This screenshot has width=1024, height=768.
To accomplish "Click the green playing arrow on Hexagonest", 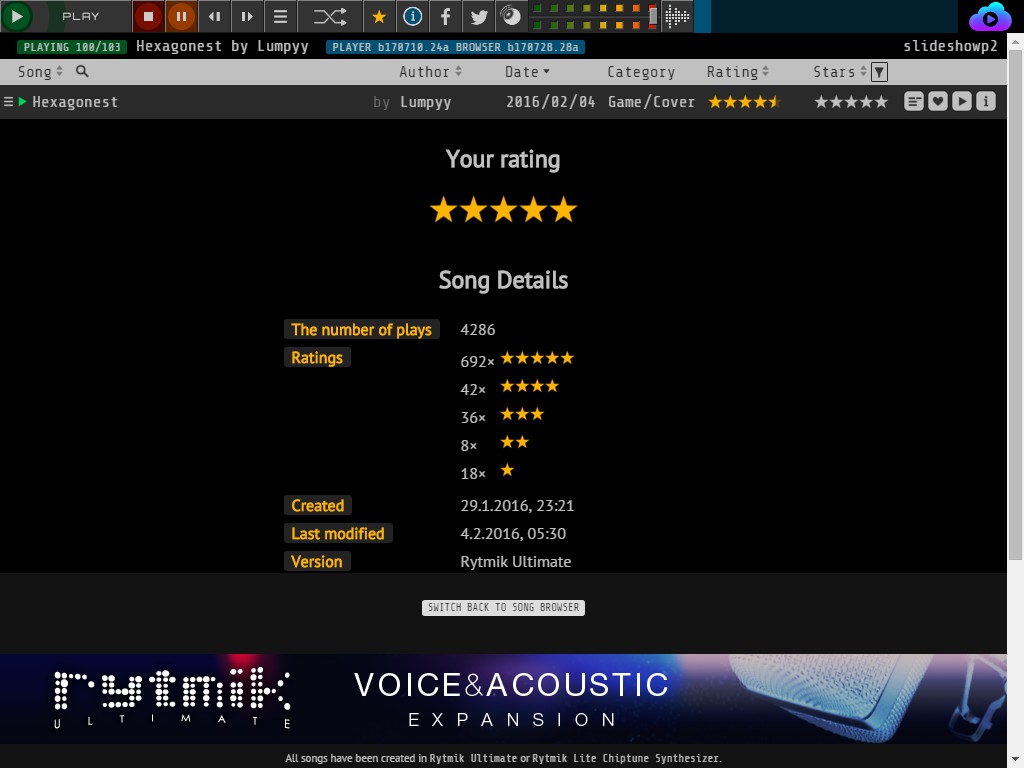I will click(22, 102).
